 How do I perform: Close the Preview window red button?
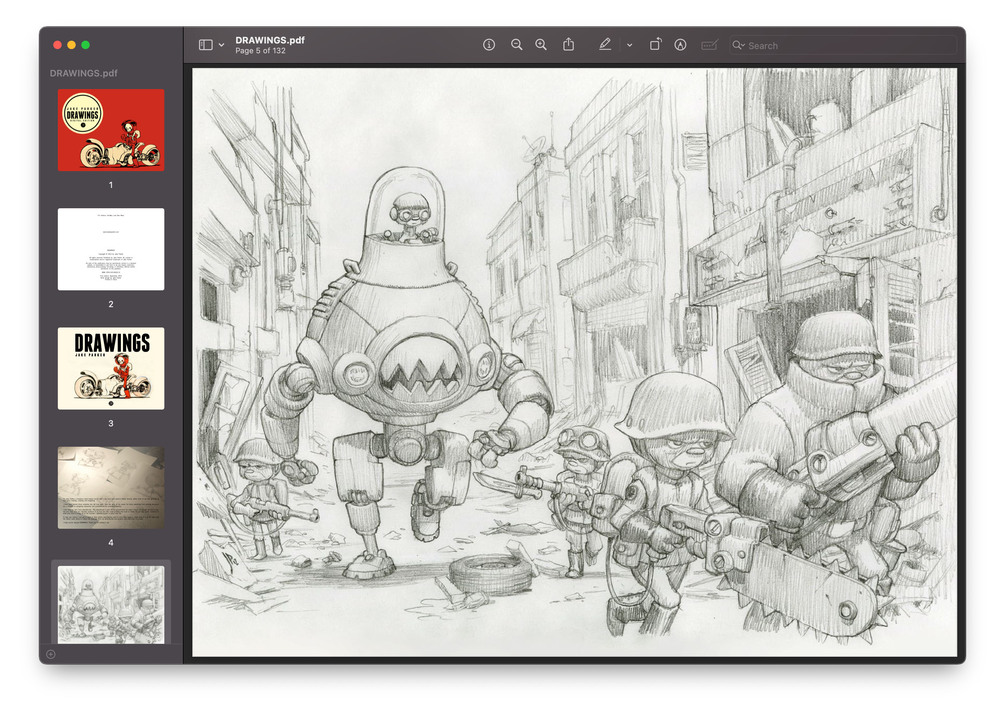point(57,45)
